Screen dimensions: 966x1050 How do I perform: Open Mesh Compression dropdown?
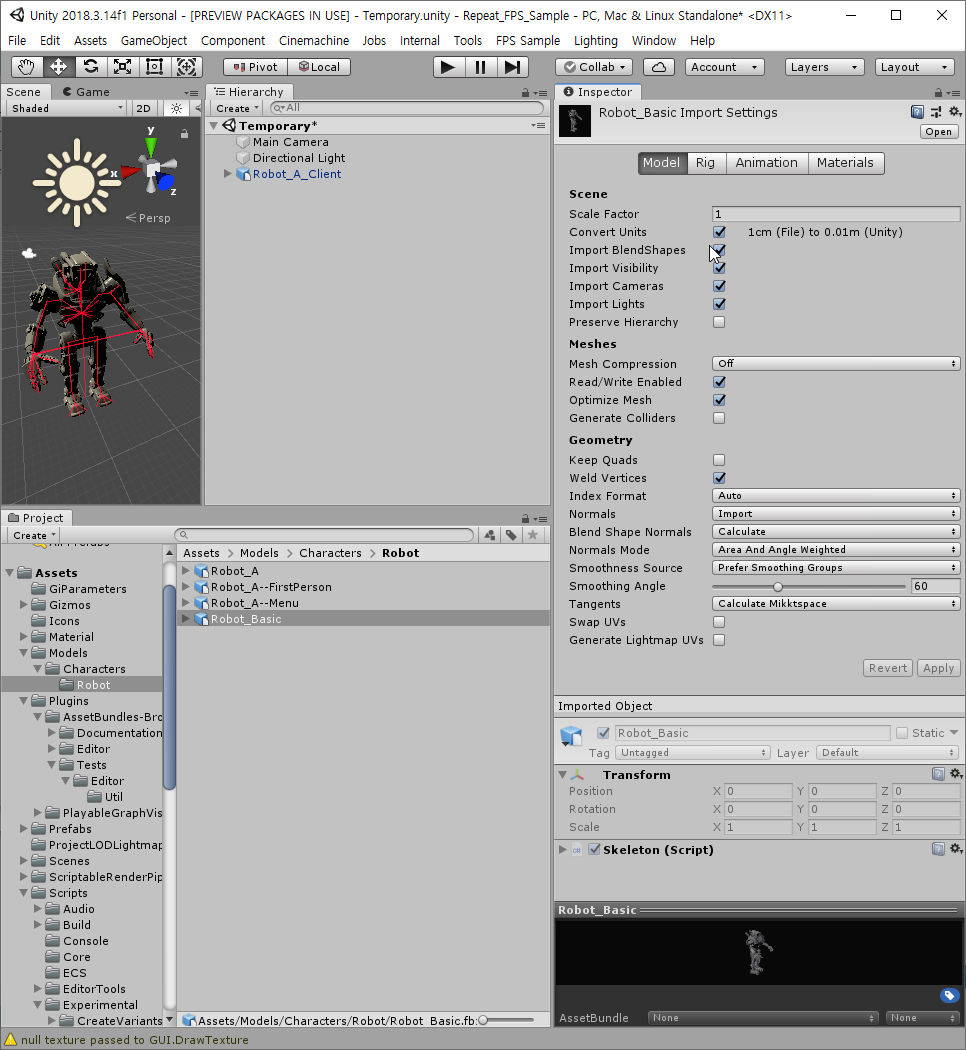tap(836, 364)
